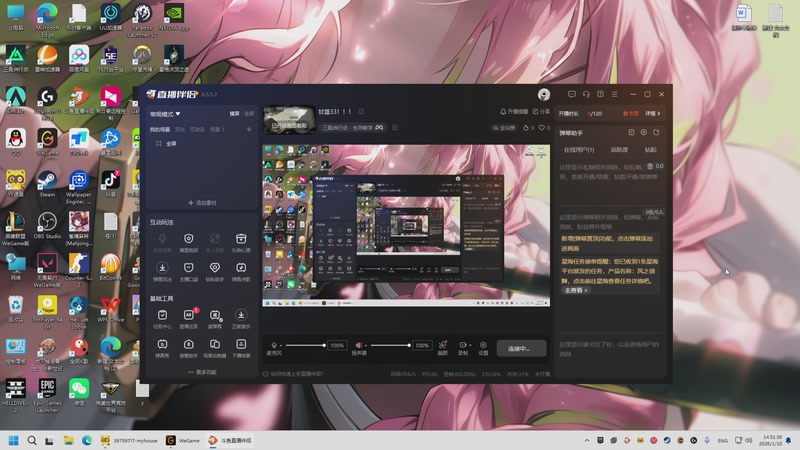Open the customer service headset icon
800x450 pixels.
[586, 94]
